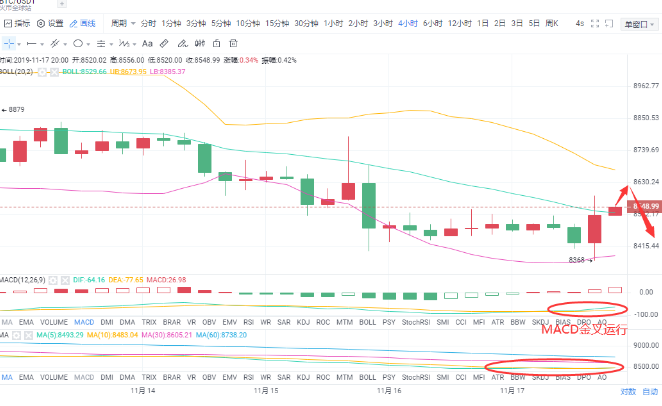
Task: Select the wave pattern drawing tool
Action: point(124,43)
